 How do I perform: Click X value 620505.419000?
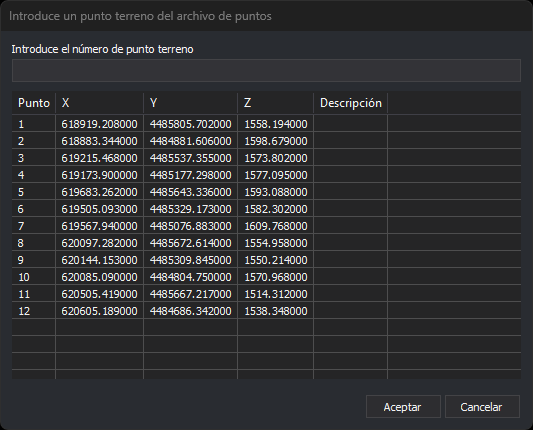point(99,294)
